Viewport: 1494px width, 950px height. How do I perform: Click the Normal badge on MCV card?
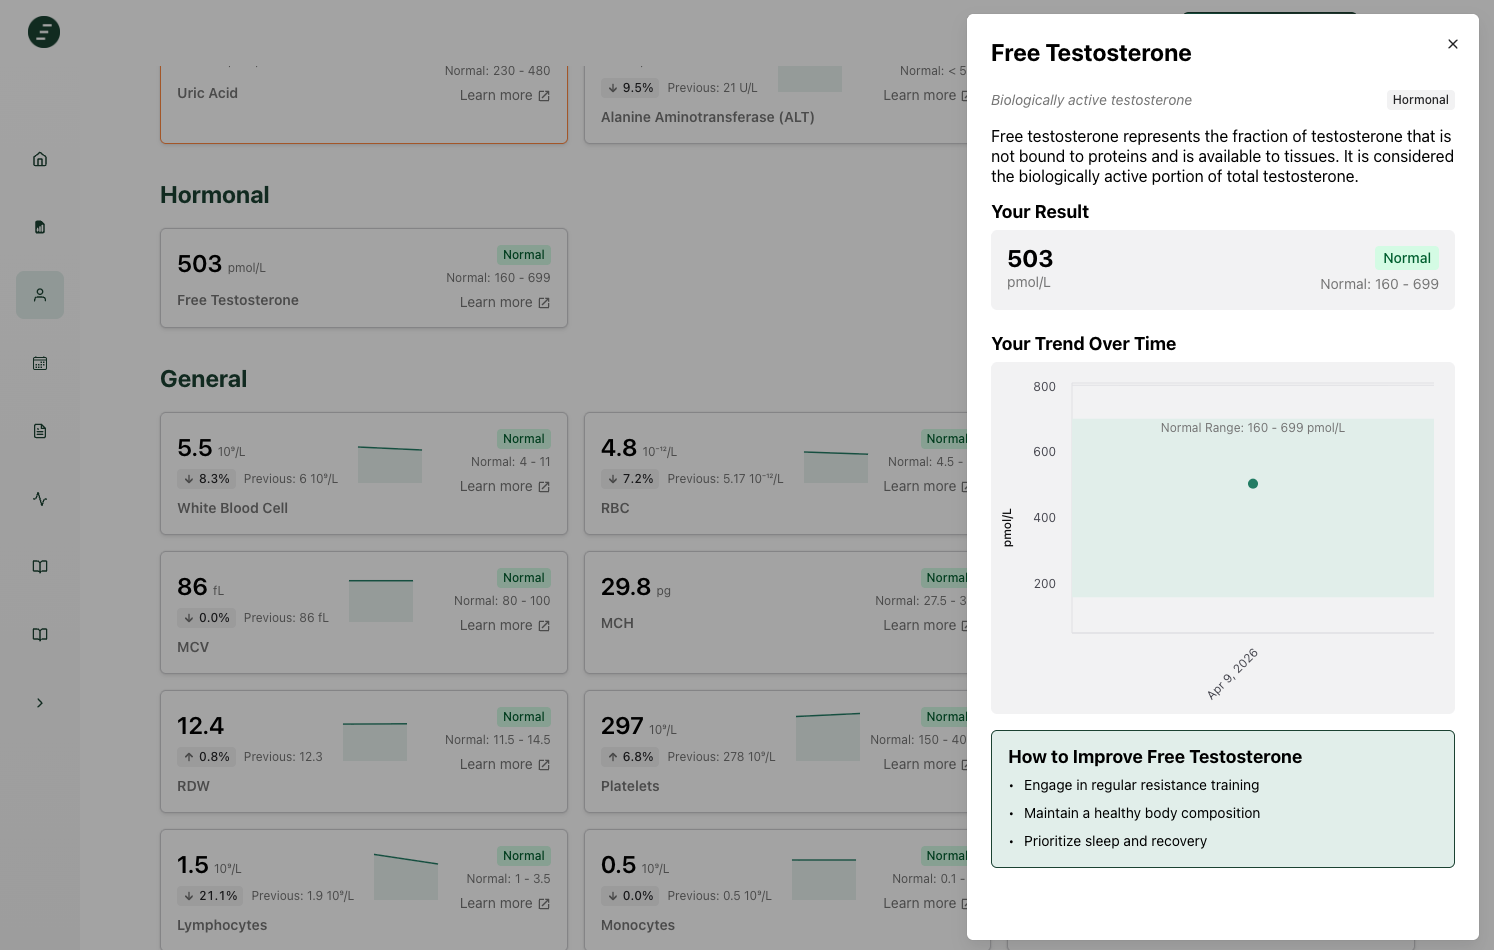524,578
